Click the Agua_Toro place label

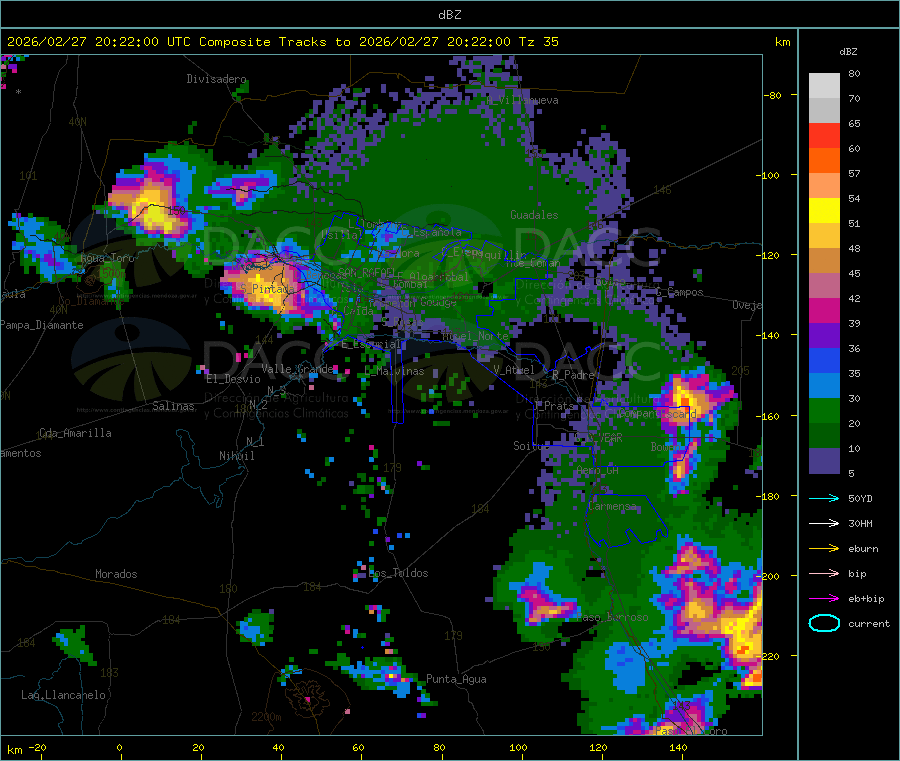[x=107, y=258]
